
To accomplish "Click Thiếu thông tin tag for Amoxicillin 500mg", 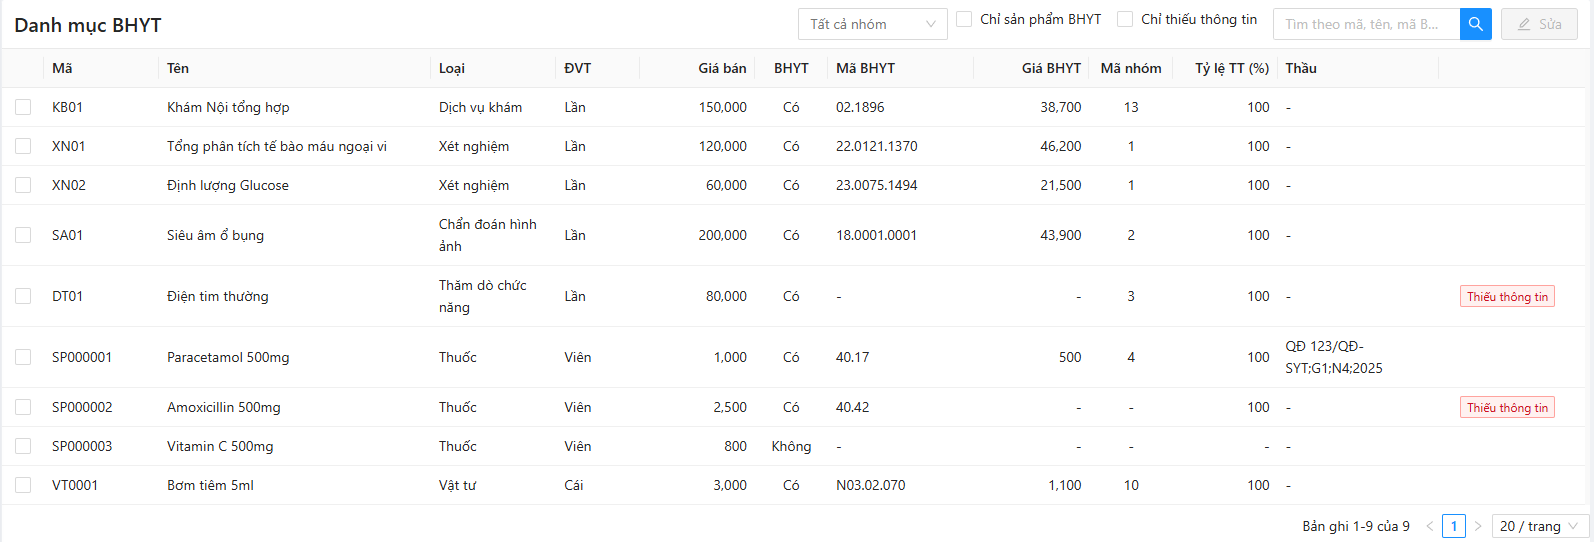I will 1507,408.
